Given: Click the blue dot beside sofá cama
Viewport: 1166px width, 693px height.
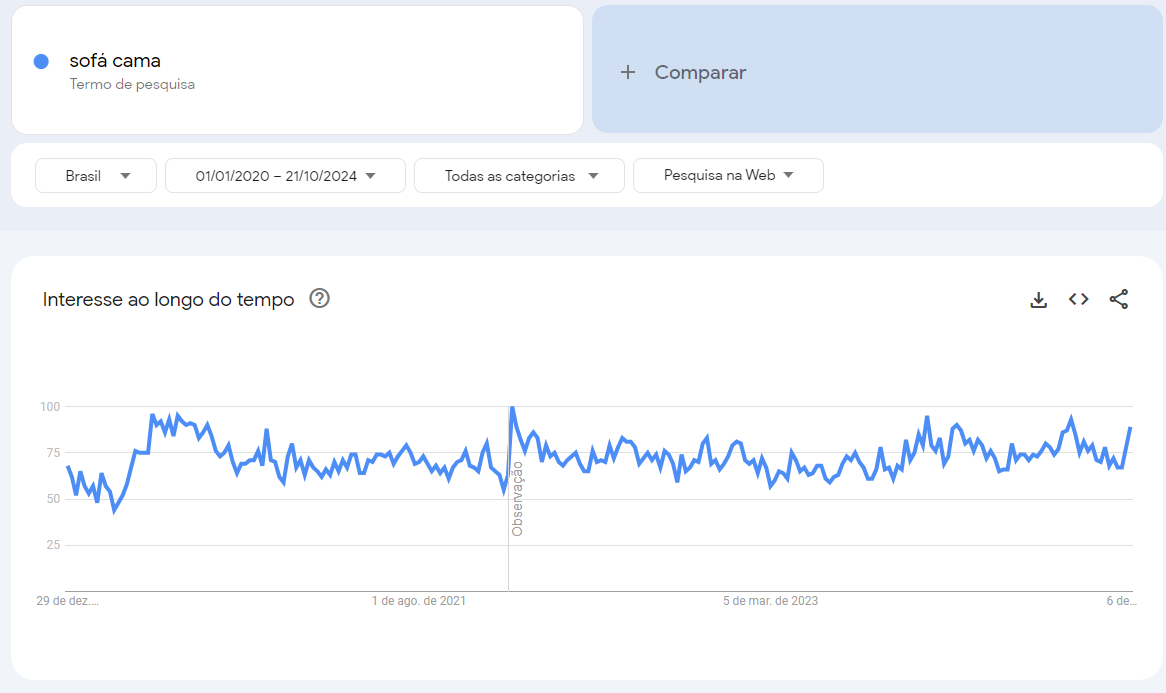Looking at the screenshot, I should 42,61.
